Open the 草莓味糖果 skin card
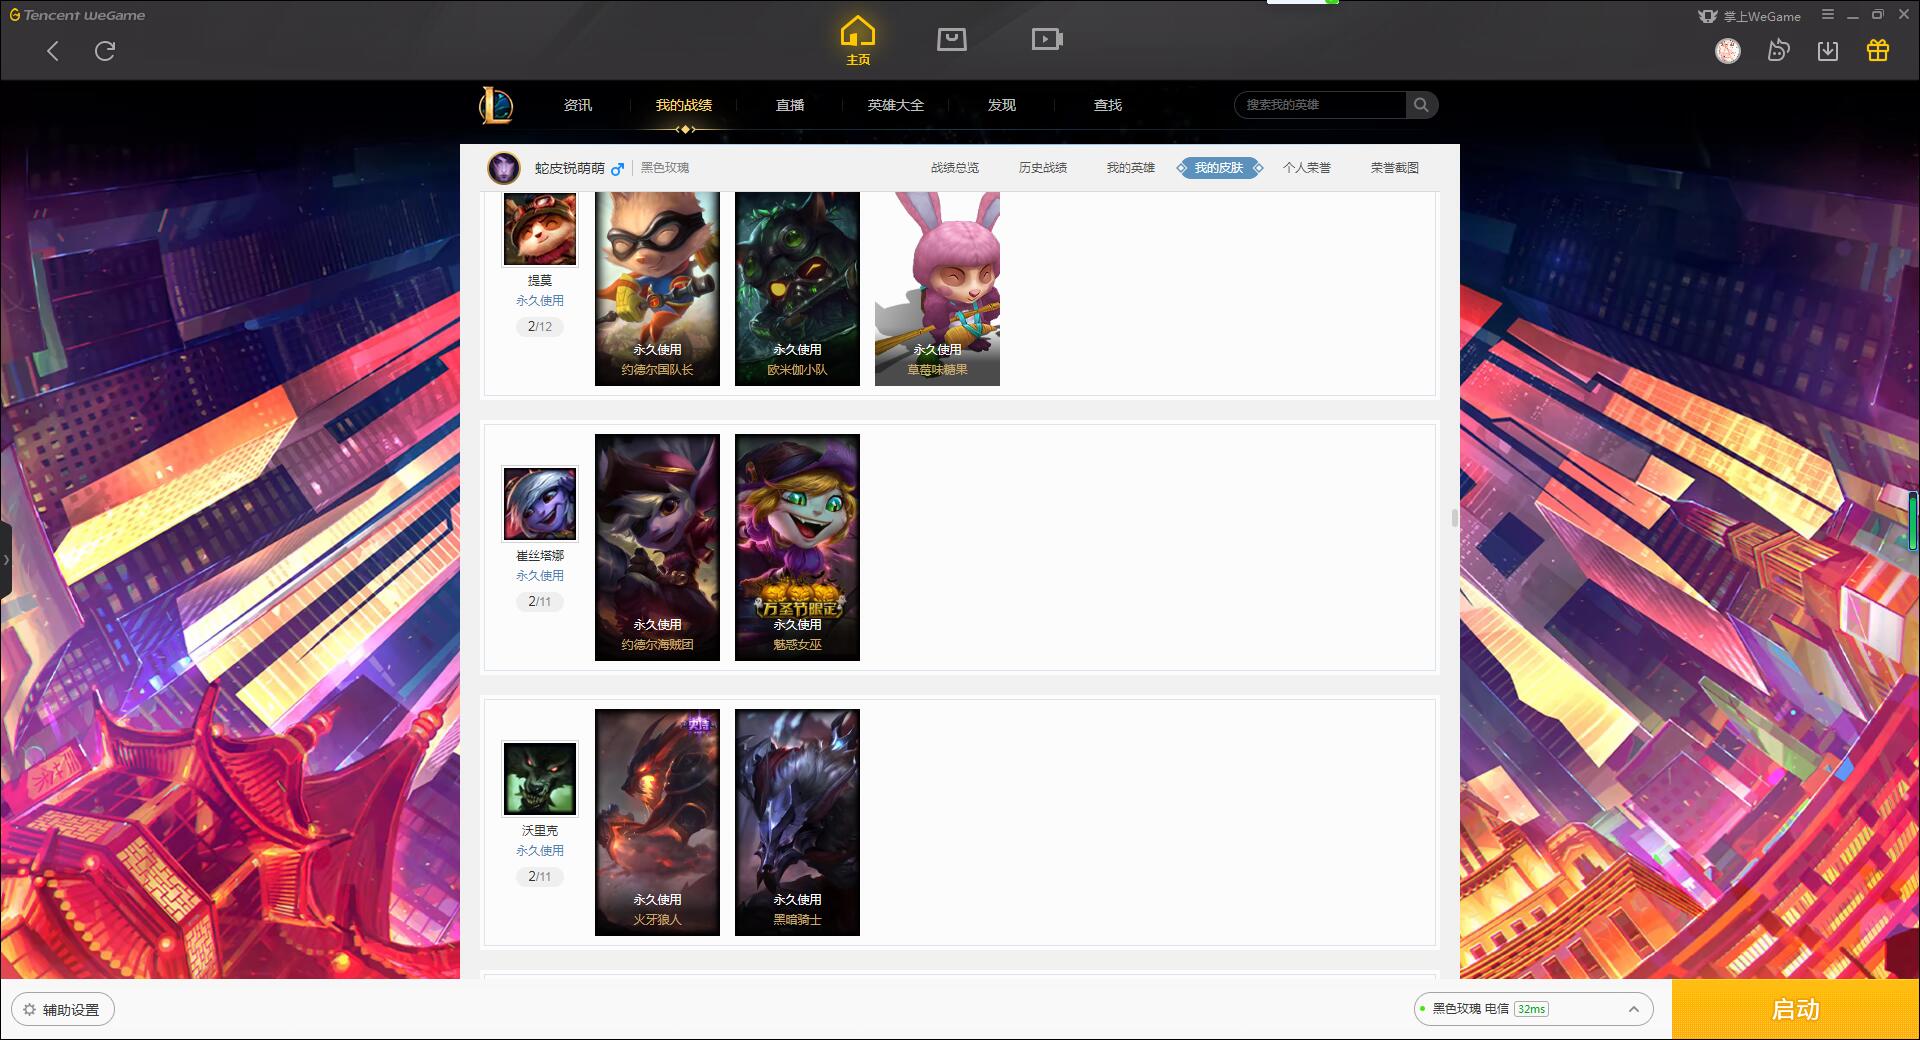The image size is (1920, 1040). point(937,289)
